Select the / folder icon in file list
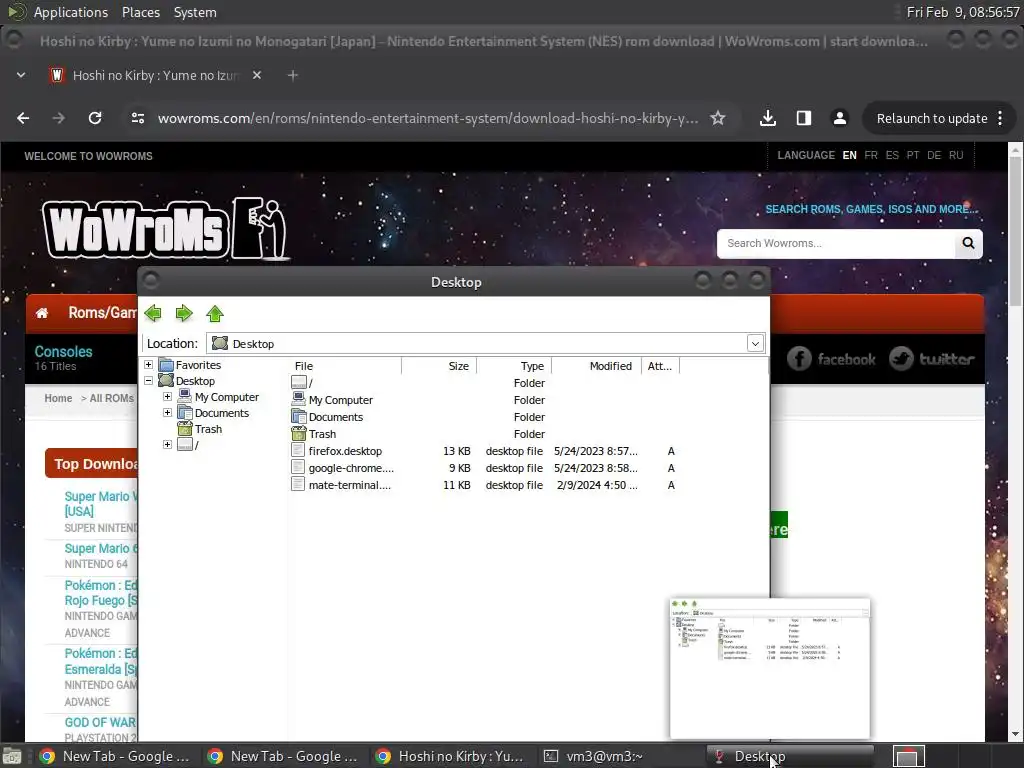 click(299, 383)
